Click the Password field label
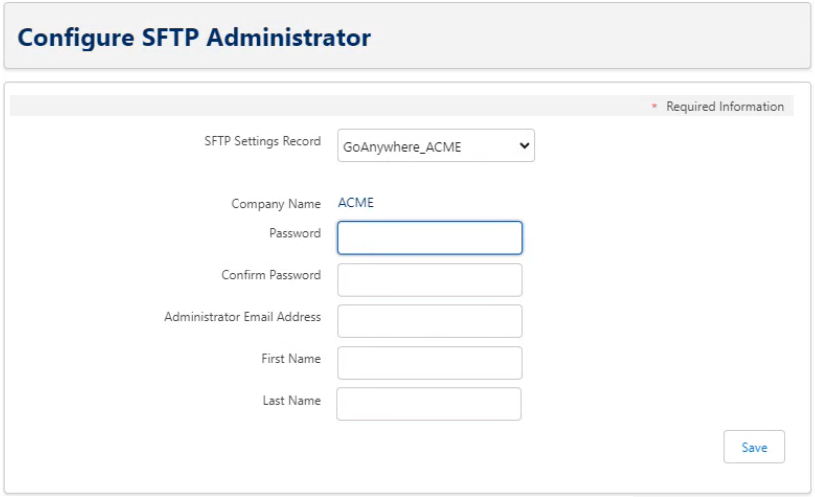 [x=295, y=233]
